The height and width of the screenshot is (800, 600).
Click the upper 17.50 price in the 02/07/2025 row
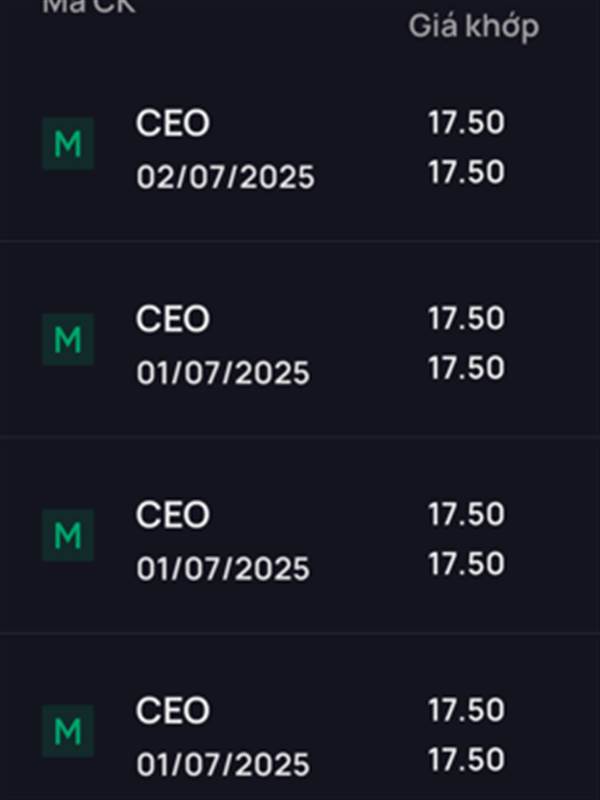pos(466,122)
